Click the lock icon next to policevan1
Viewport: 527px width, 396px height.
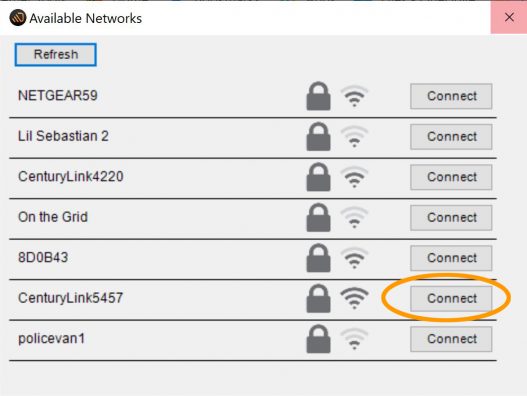tap(318, 339)
